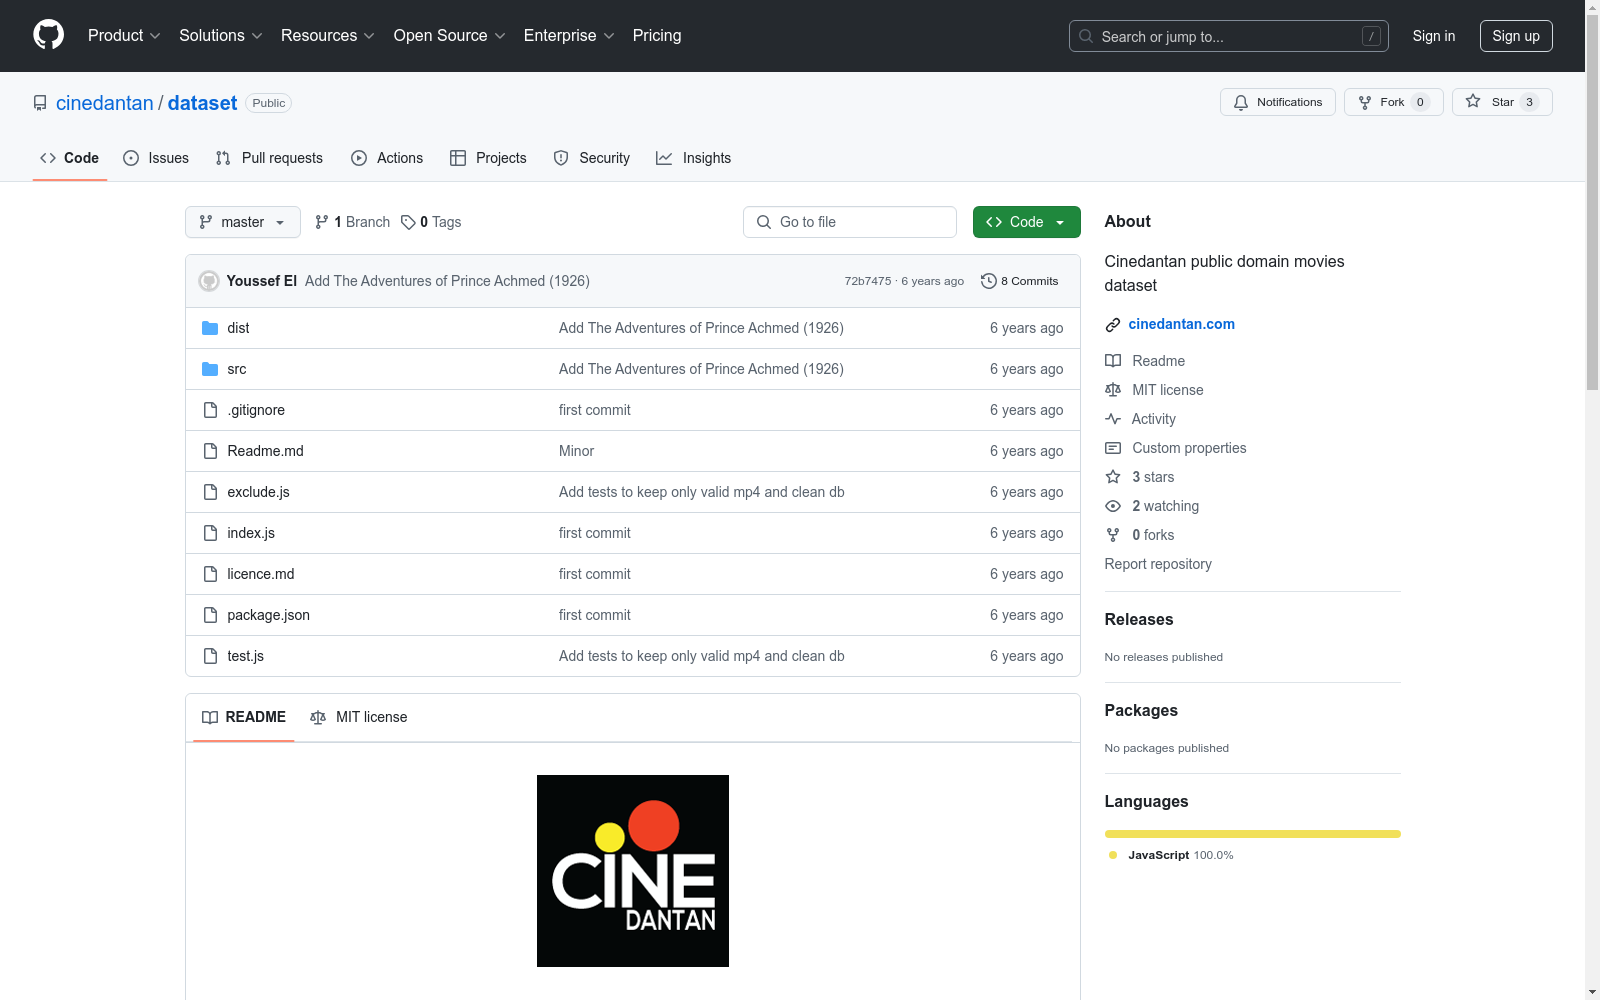Click the Readme.md file icon

pos(210,451)
